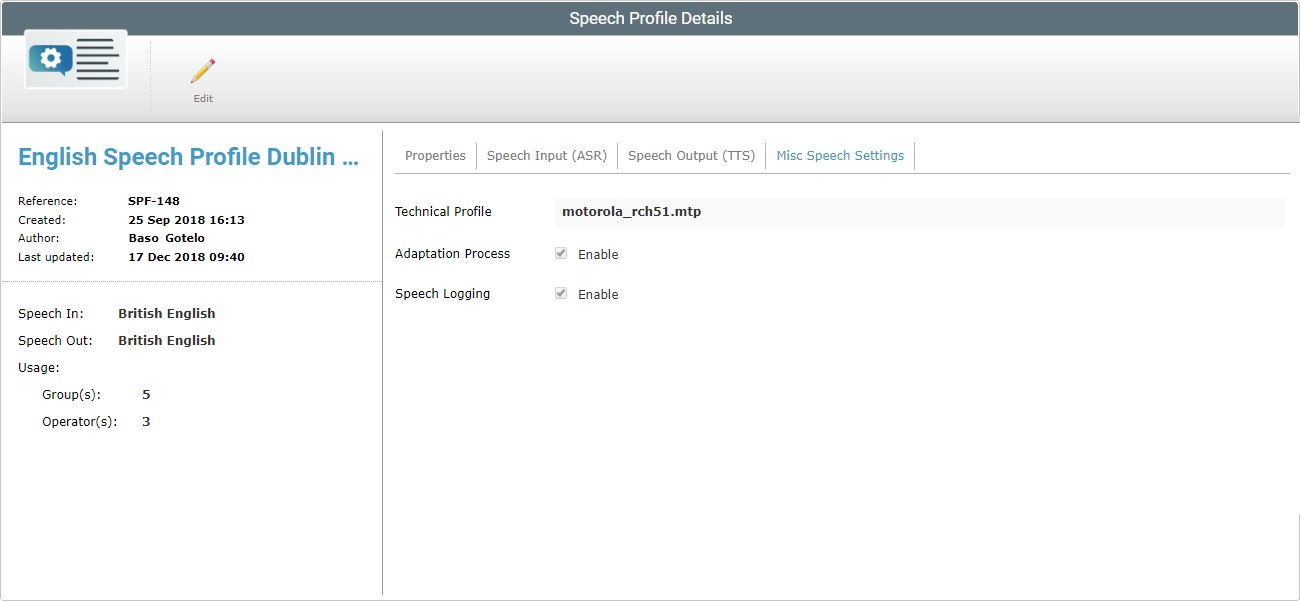Switch to the Properties tab
The height and width of the screenshot is (601, 1300).
(435, 155)
